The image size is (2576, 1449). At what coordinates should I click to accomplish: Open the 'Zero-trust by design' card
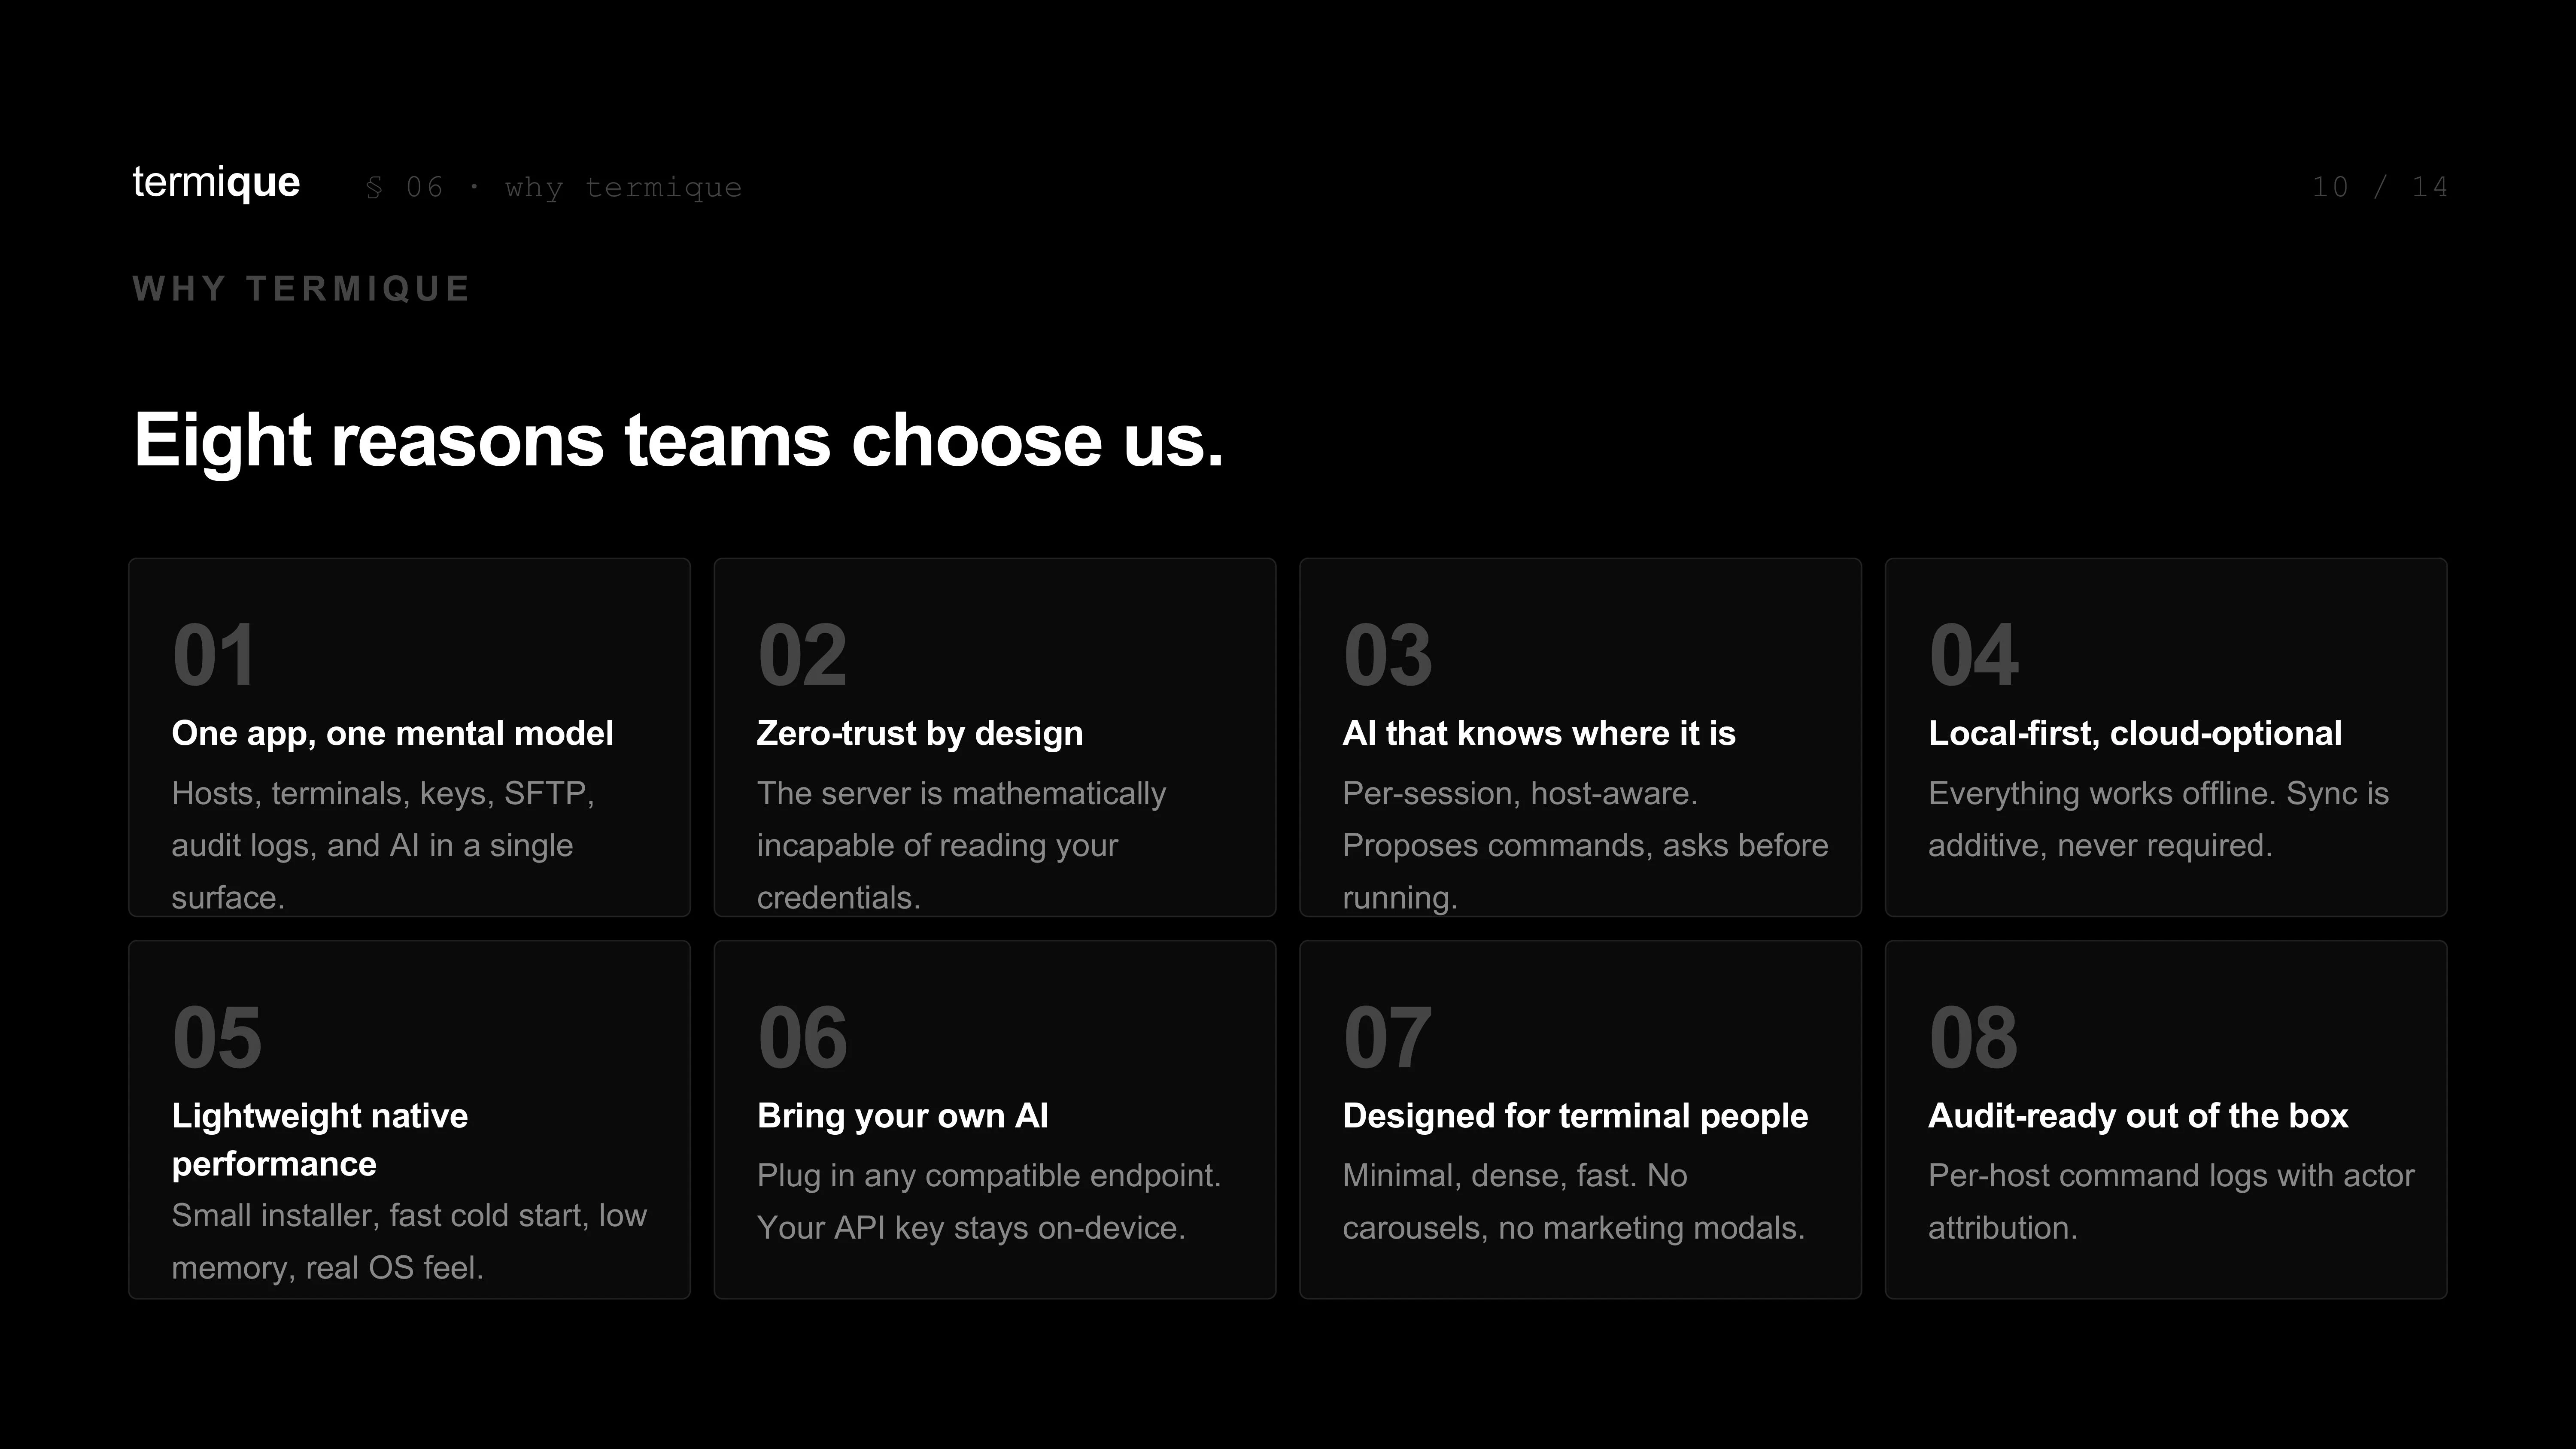(x=995, y=737)
